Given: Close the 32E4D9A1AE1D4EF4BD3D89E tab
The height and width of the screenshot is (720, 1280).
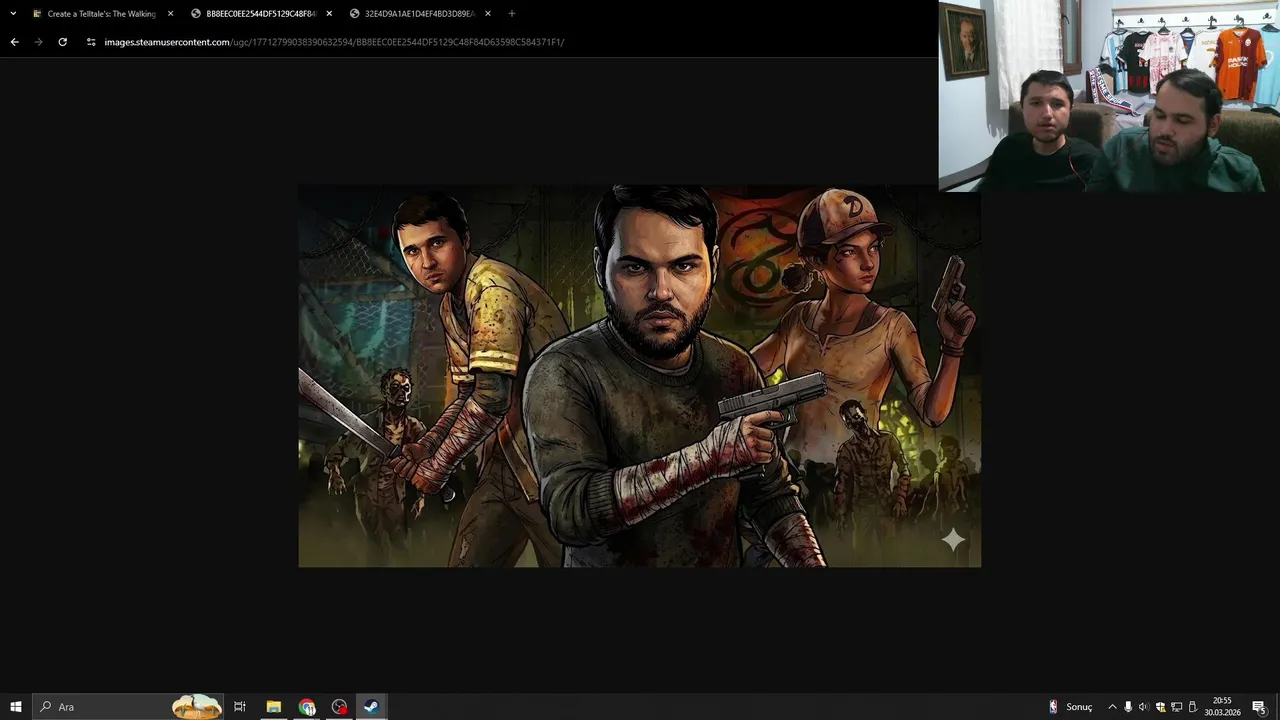Looking at the screenshot, I should pos(488,14).
